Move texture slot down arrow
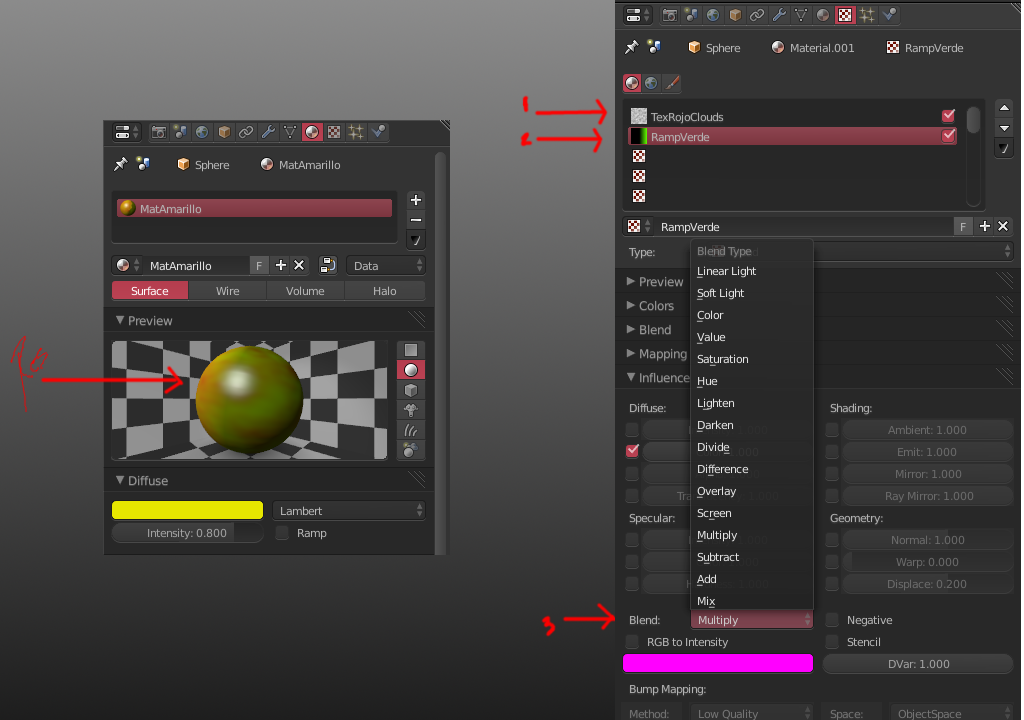 click(x=1004, y=128)
